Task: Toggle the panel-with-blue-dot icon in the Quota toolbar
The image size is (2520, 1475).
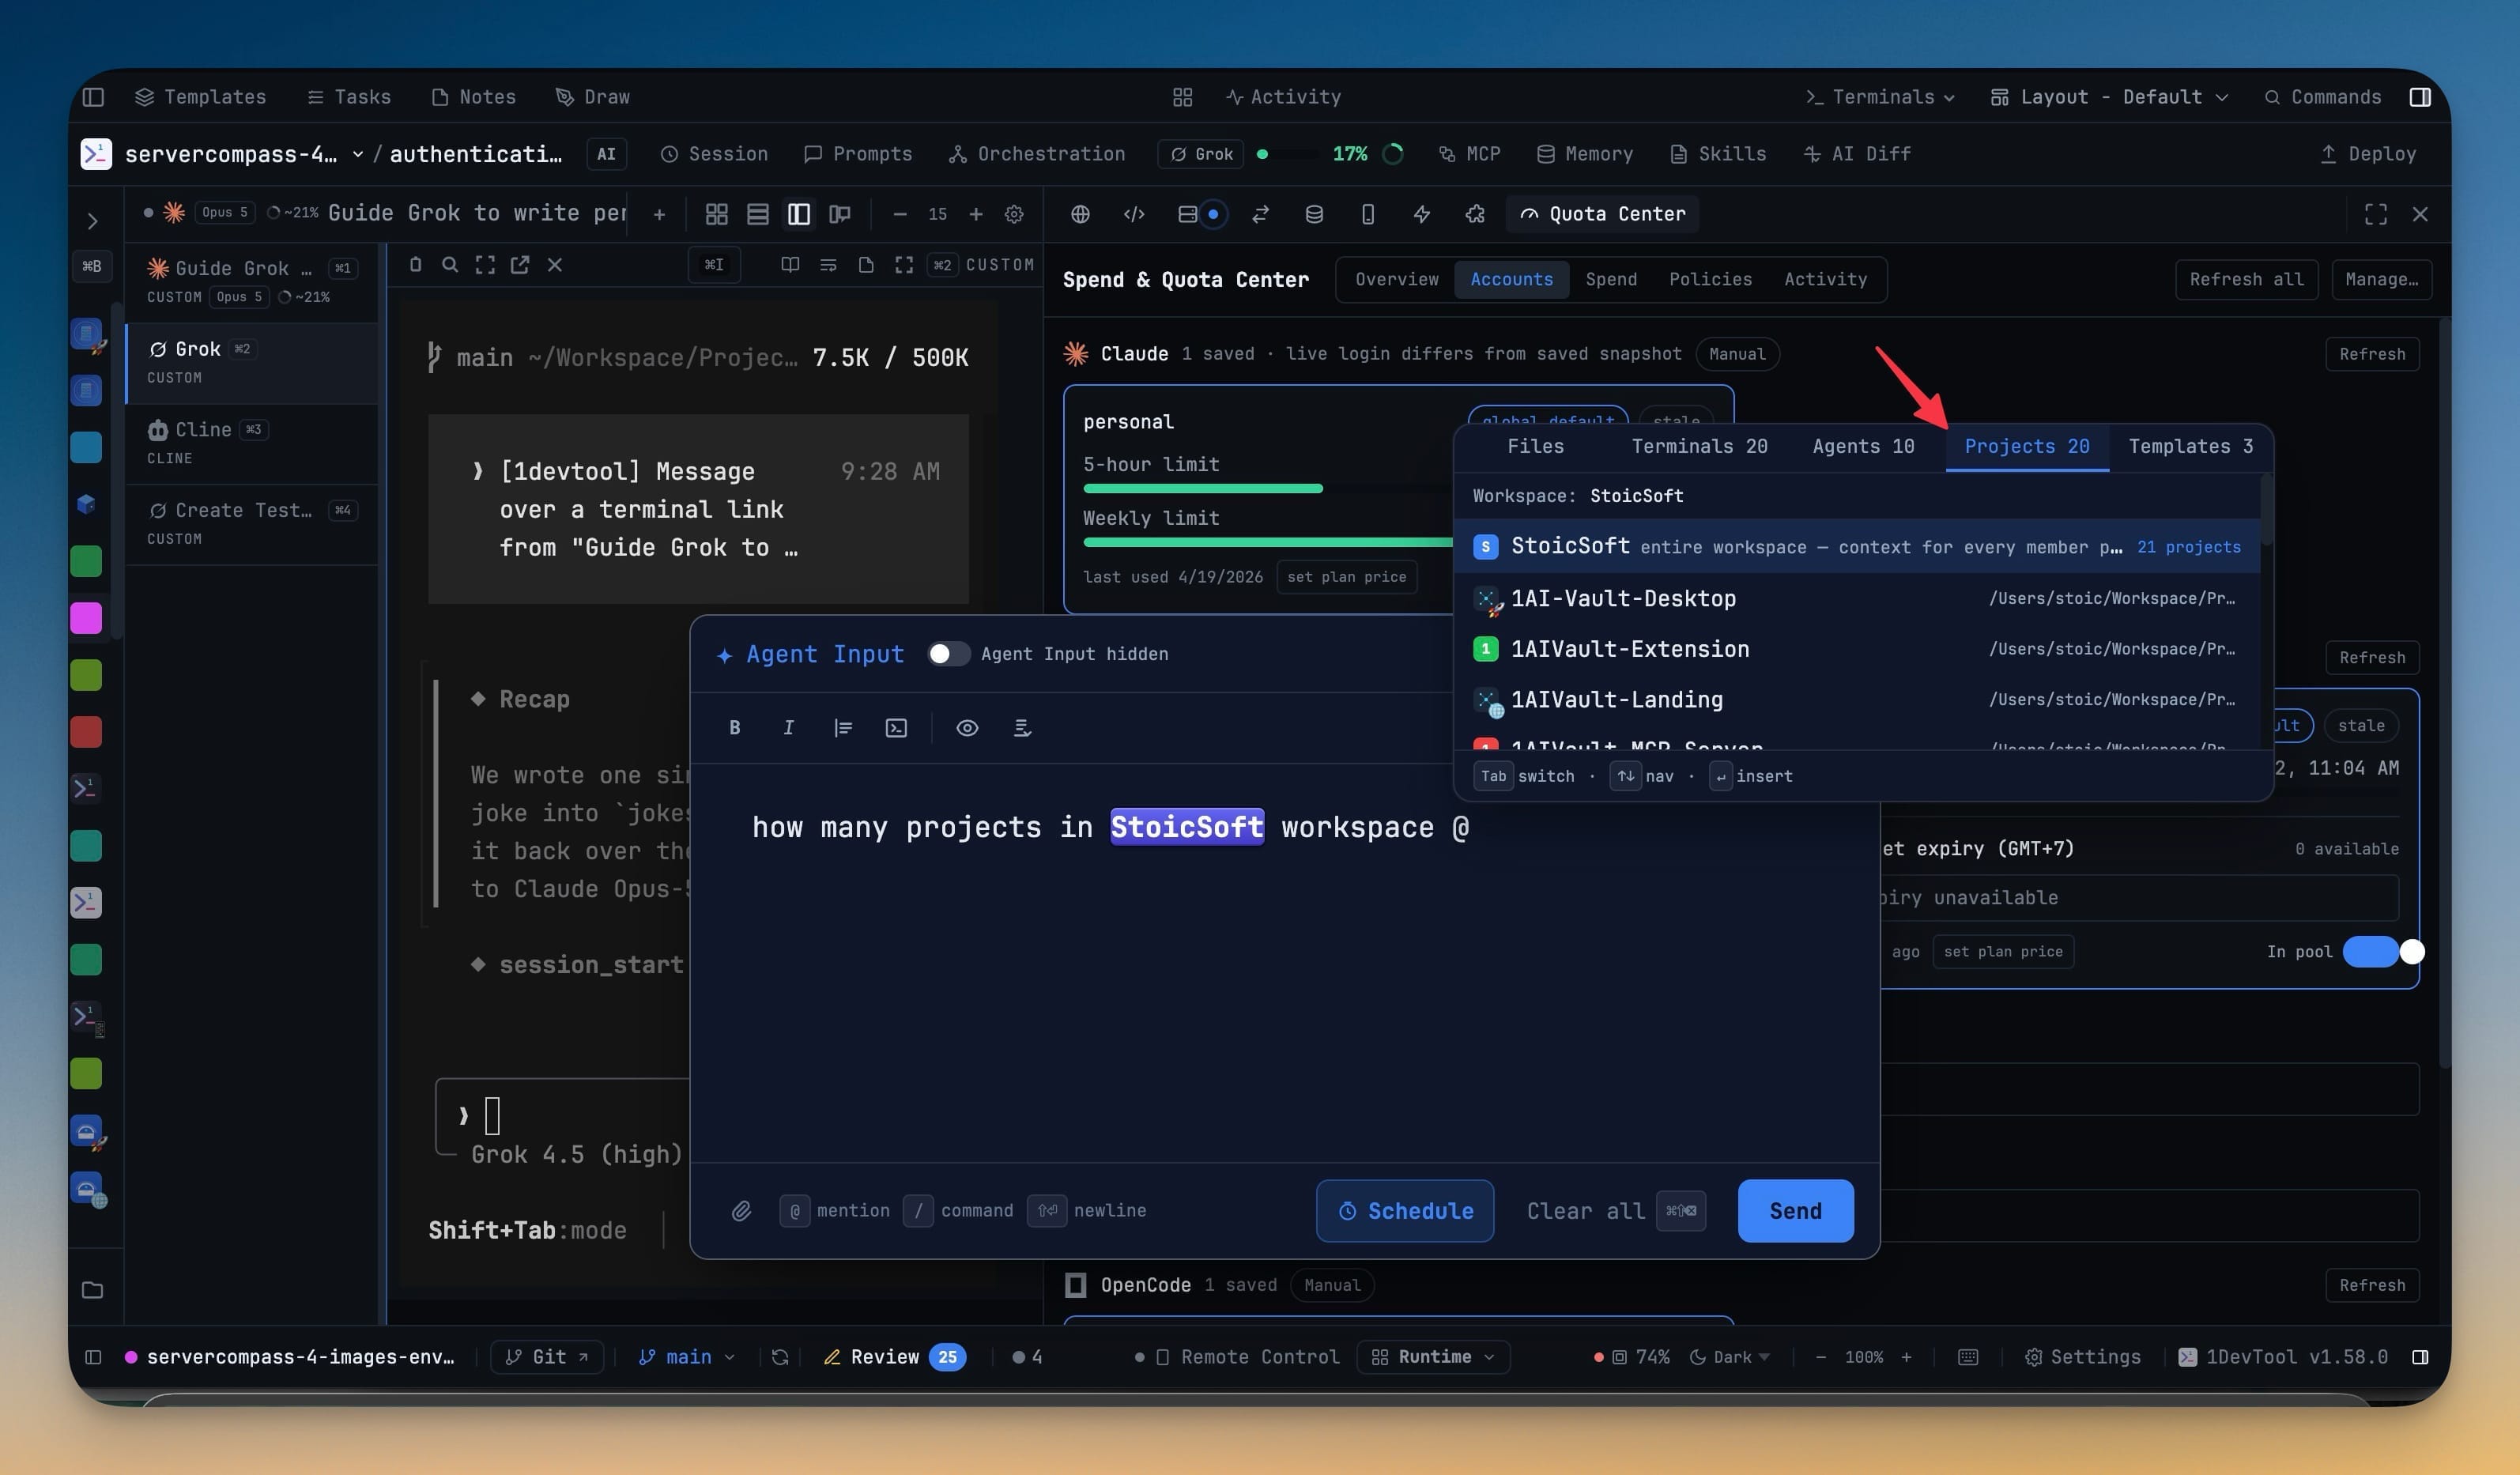Action: [1199, 214]
